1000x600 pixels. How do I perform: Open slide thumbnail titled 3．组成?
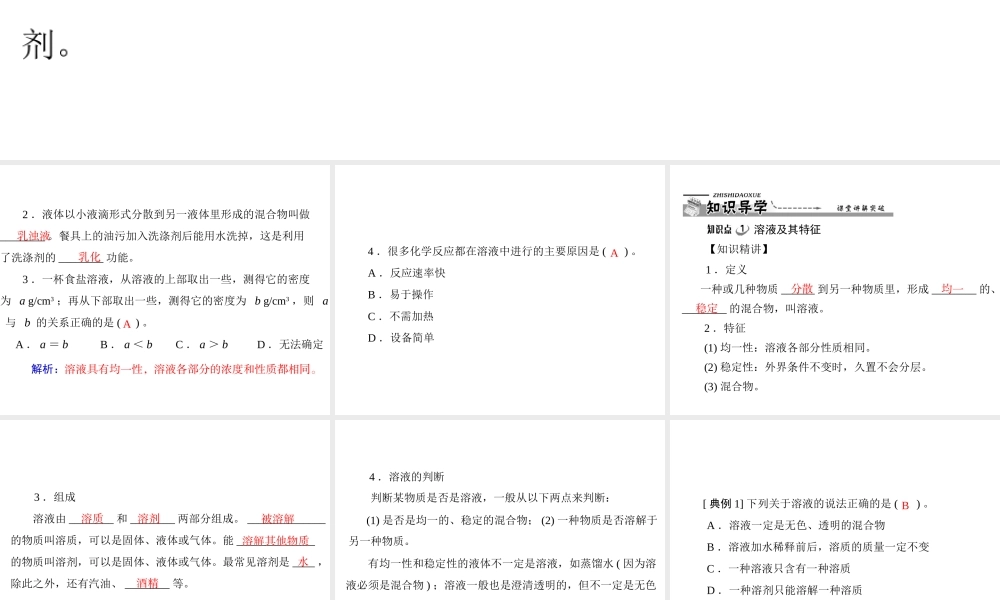(x=165, y=509)
